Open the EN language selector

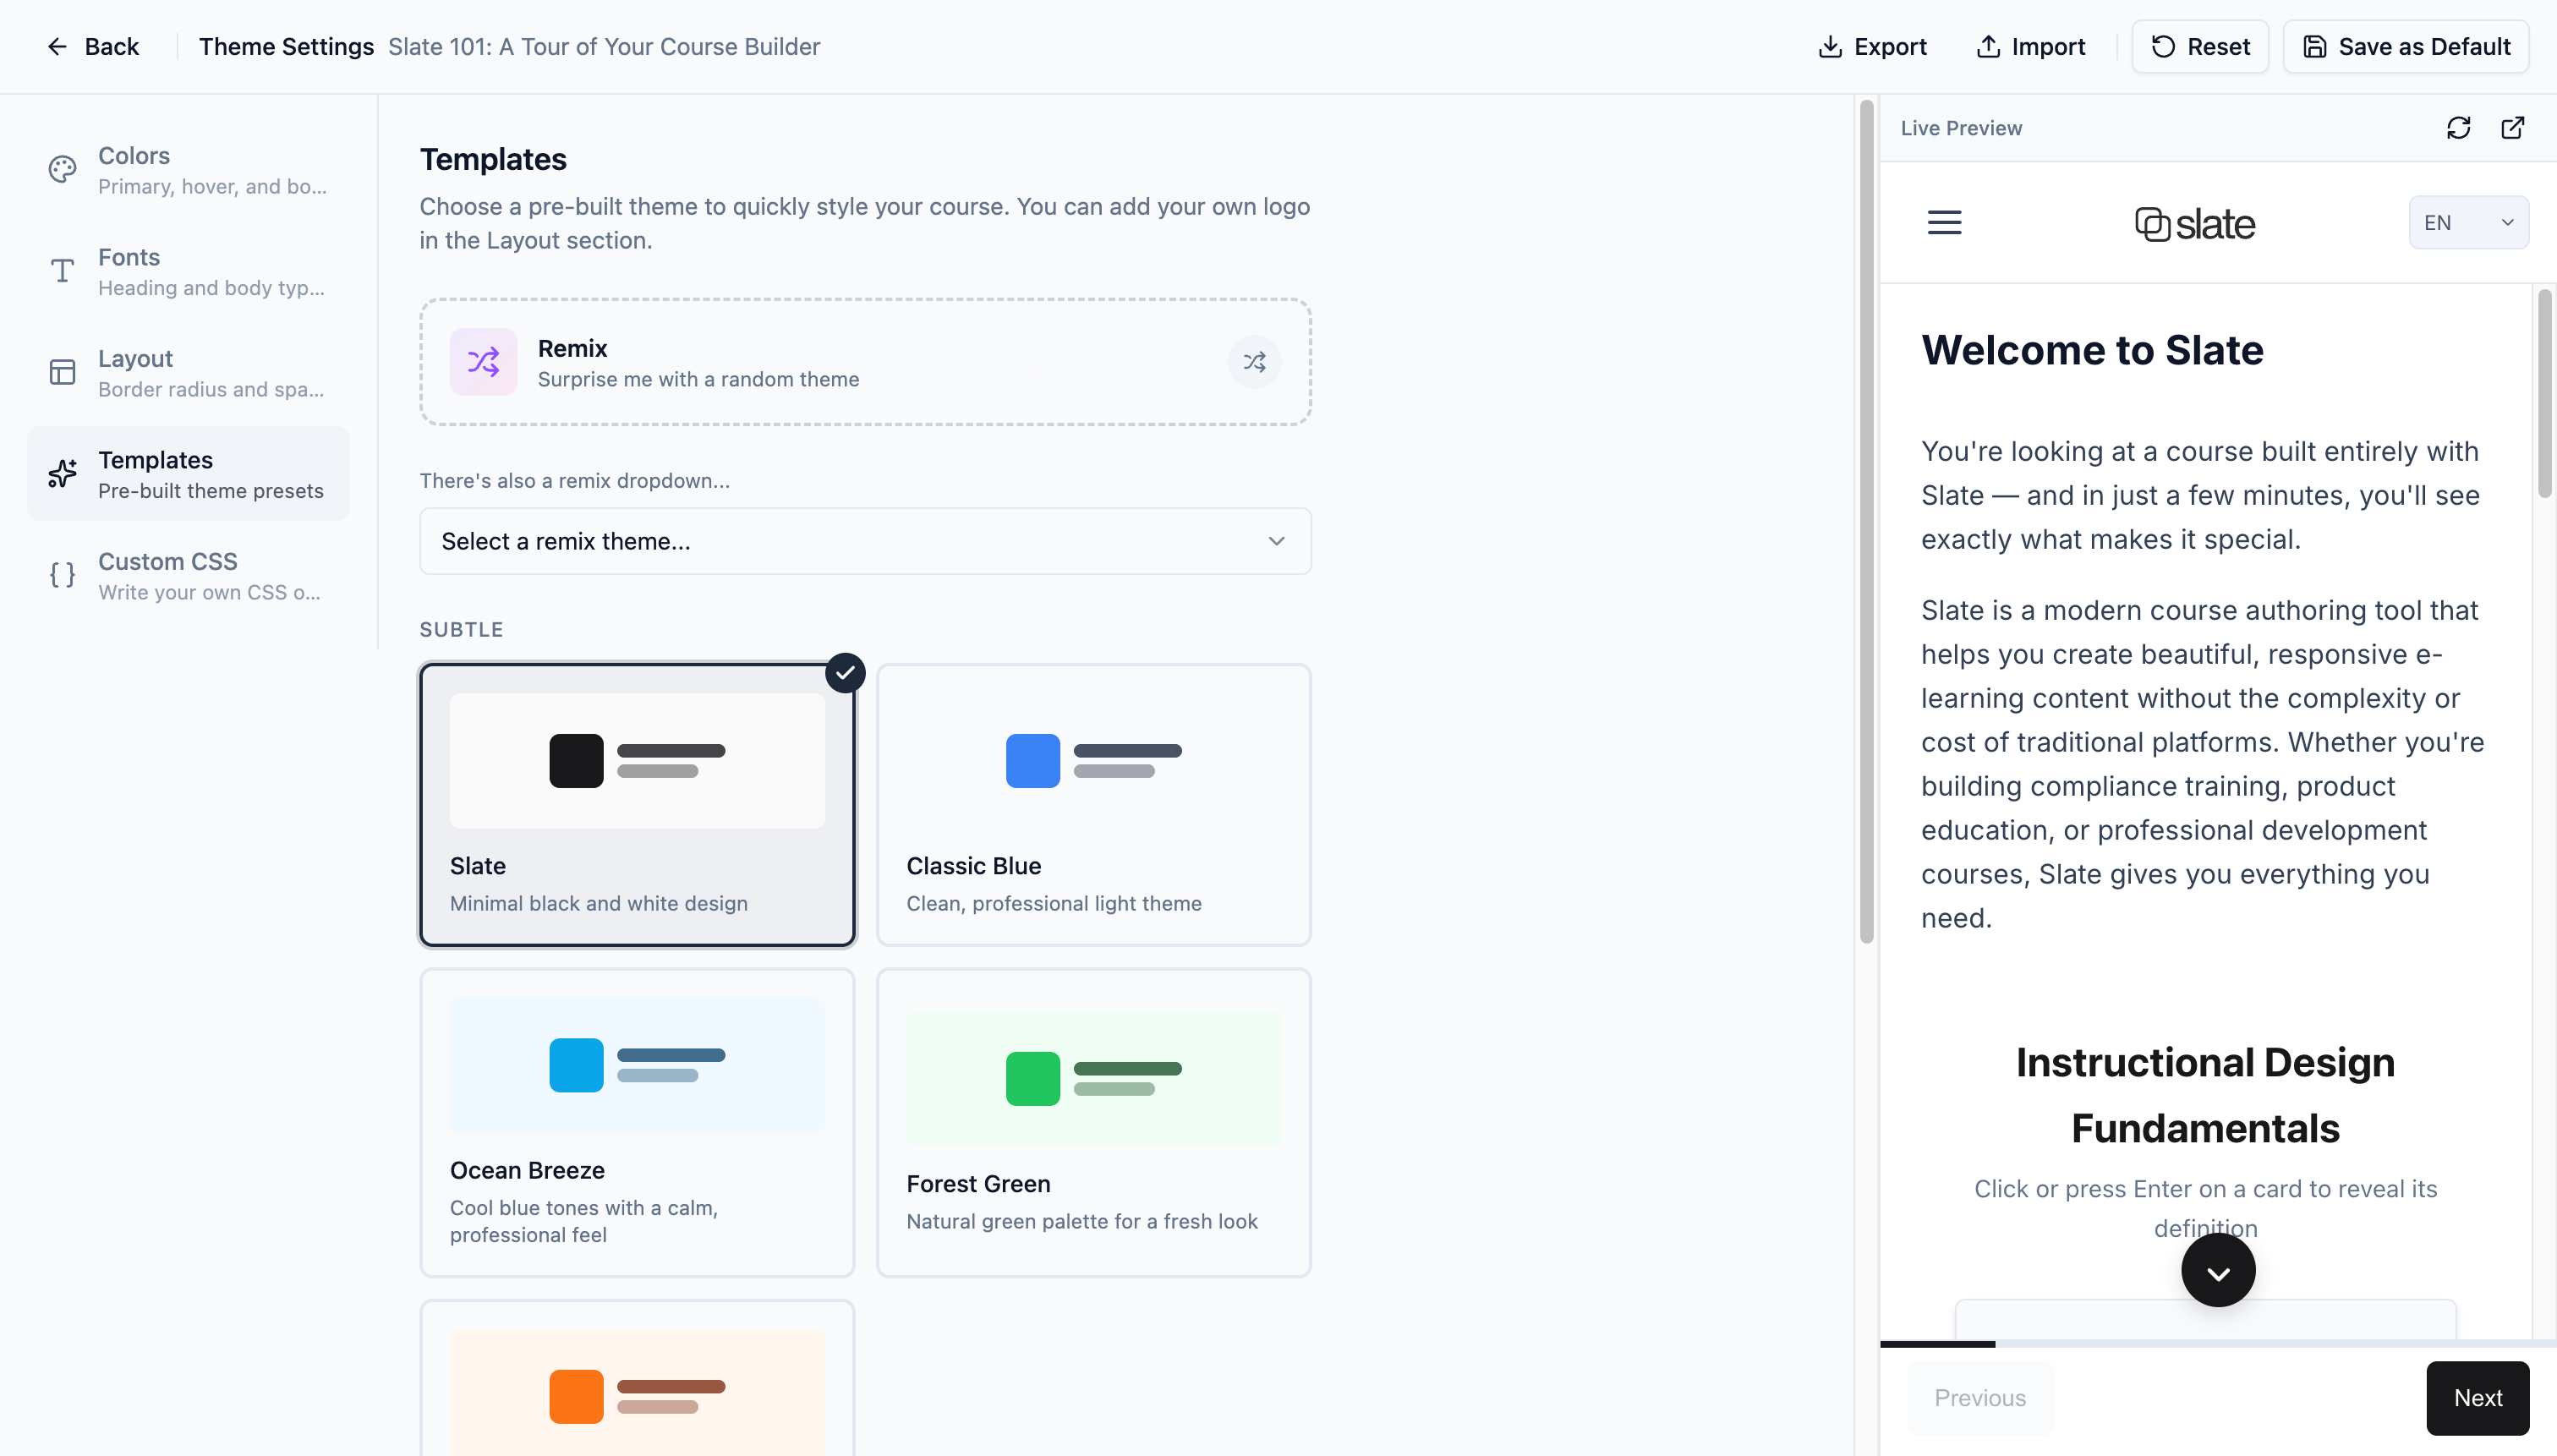2467,222
